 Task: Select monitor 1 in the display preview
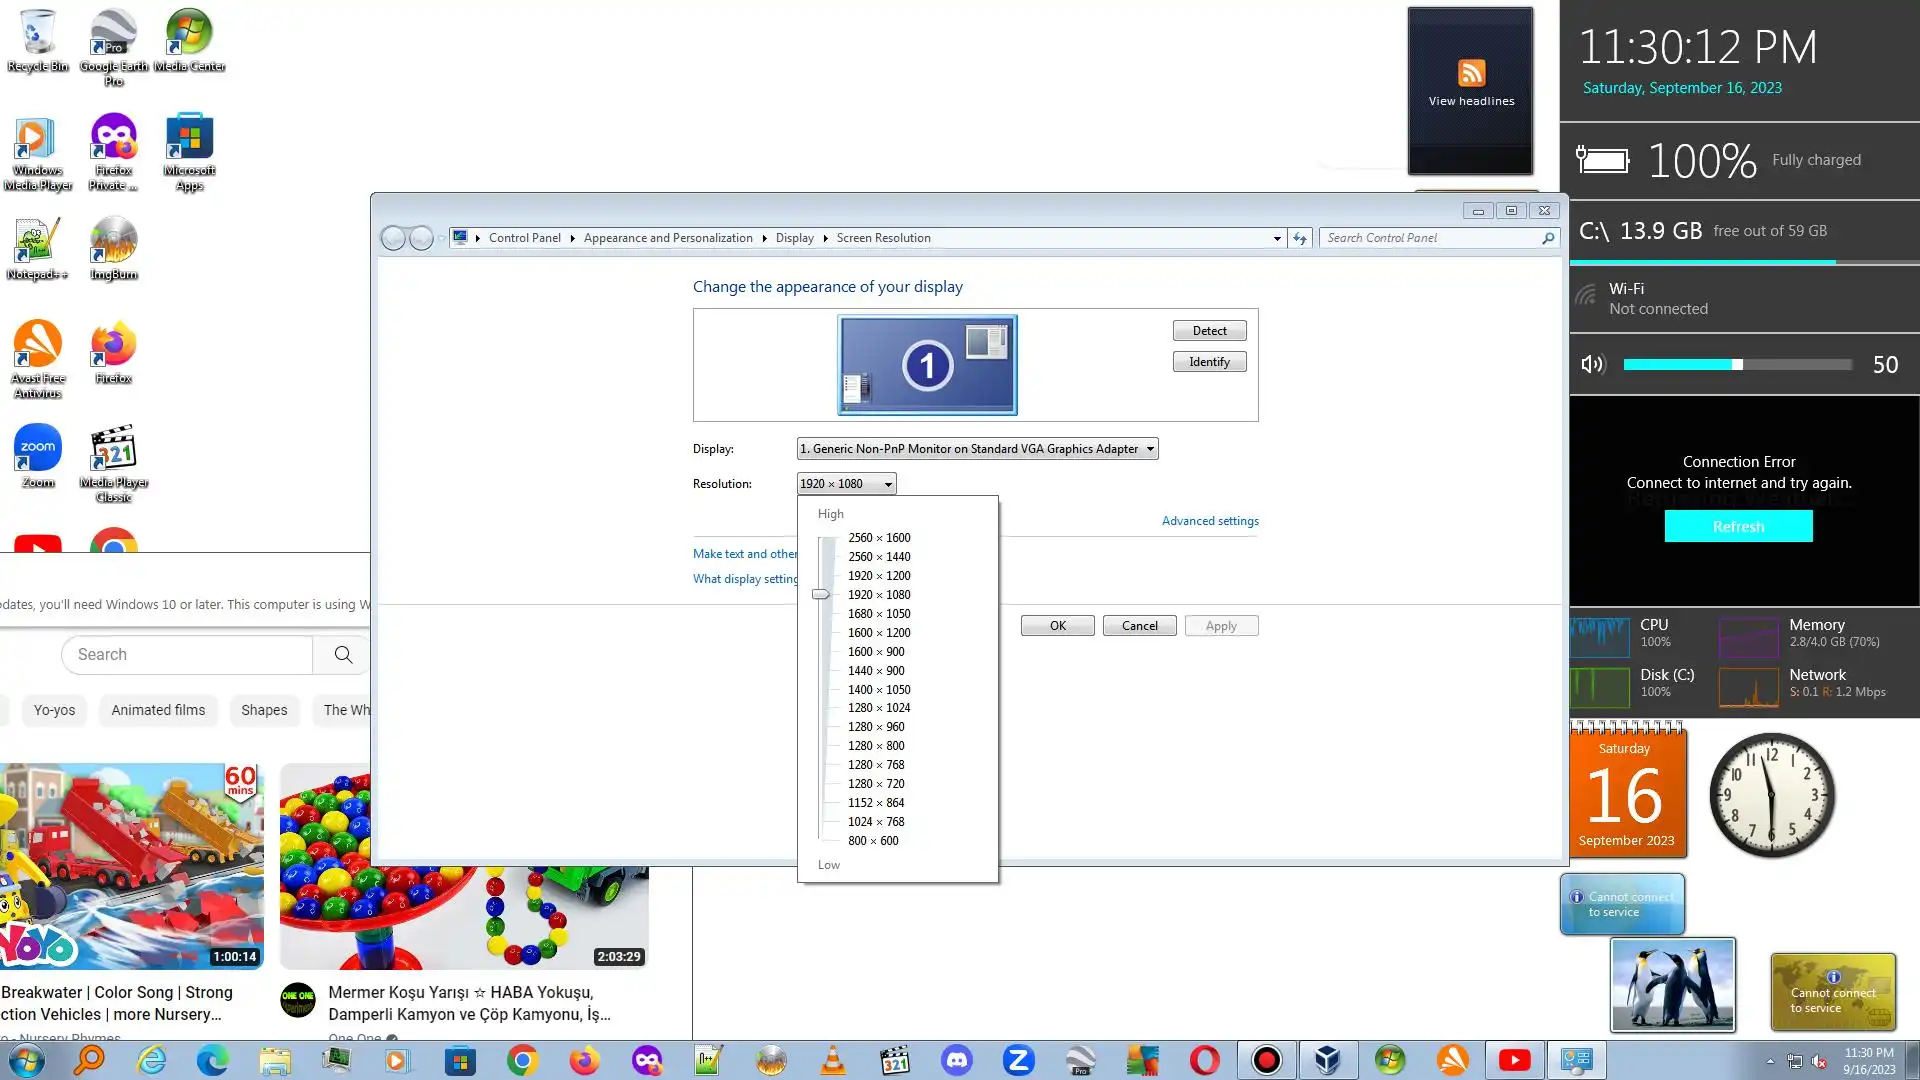click(x=927, y=365)
